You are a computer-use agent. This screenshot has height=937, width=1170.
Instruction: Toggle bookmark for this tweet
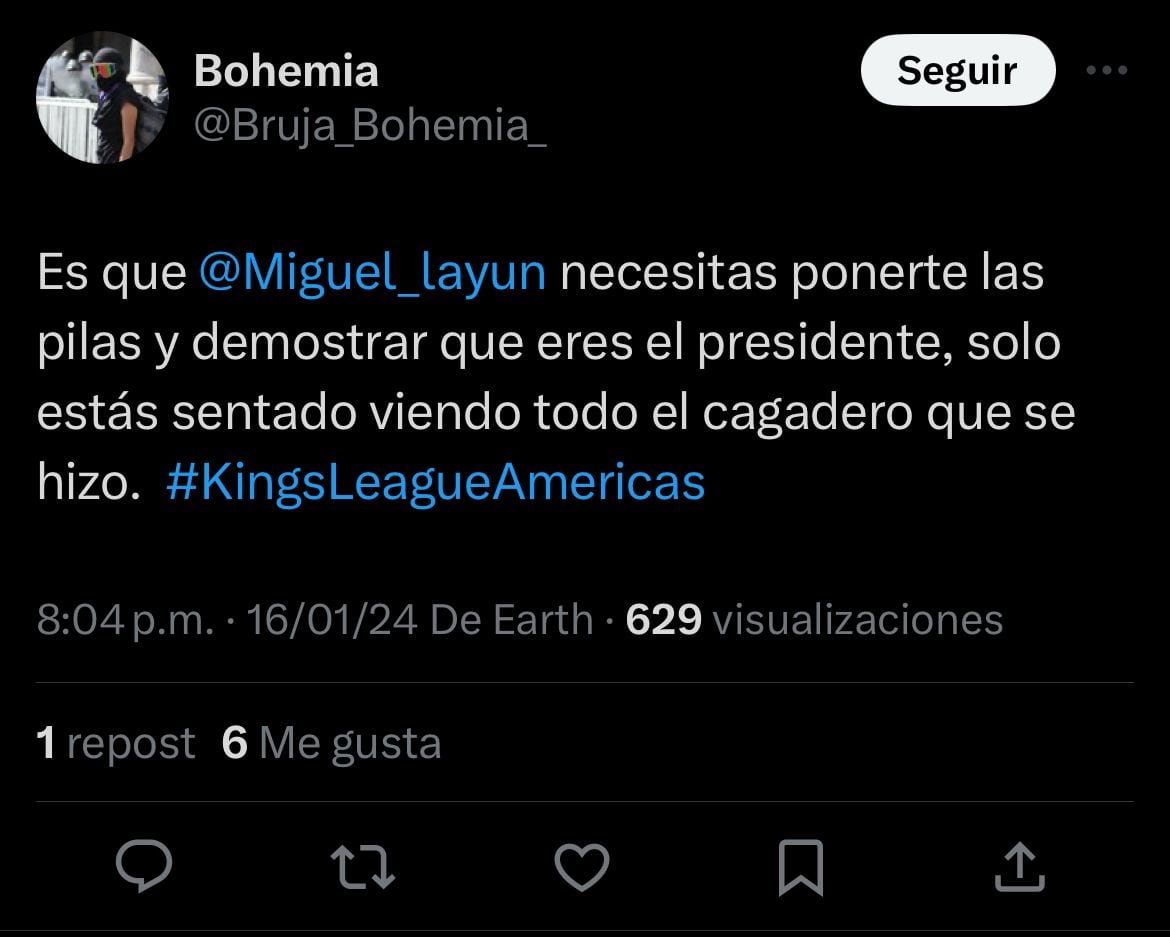(800, 866)
